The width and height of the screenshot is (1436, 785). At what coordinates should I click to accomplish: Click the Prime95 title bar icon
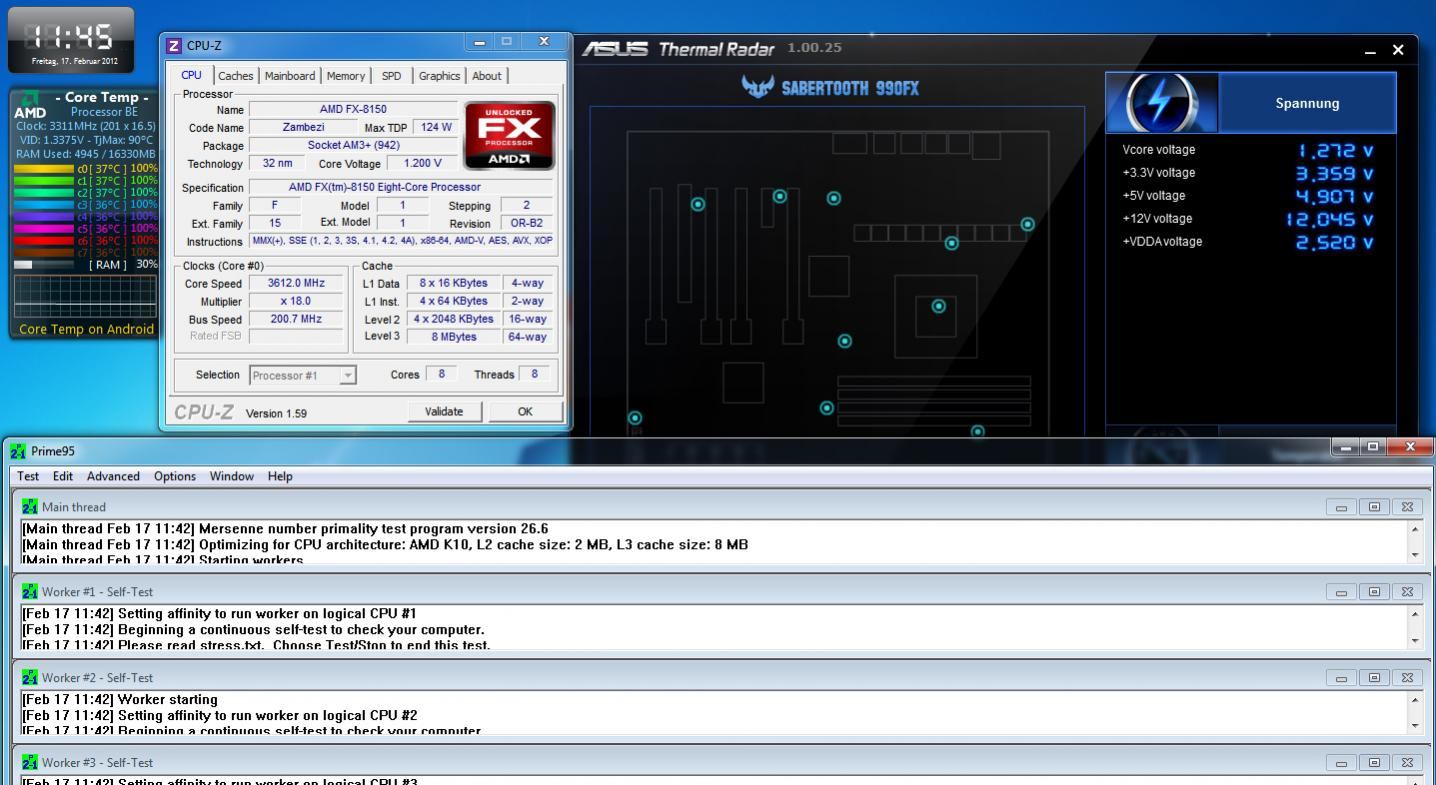[18, 451]
